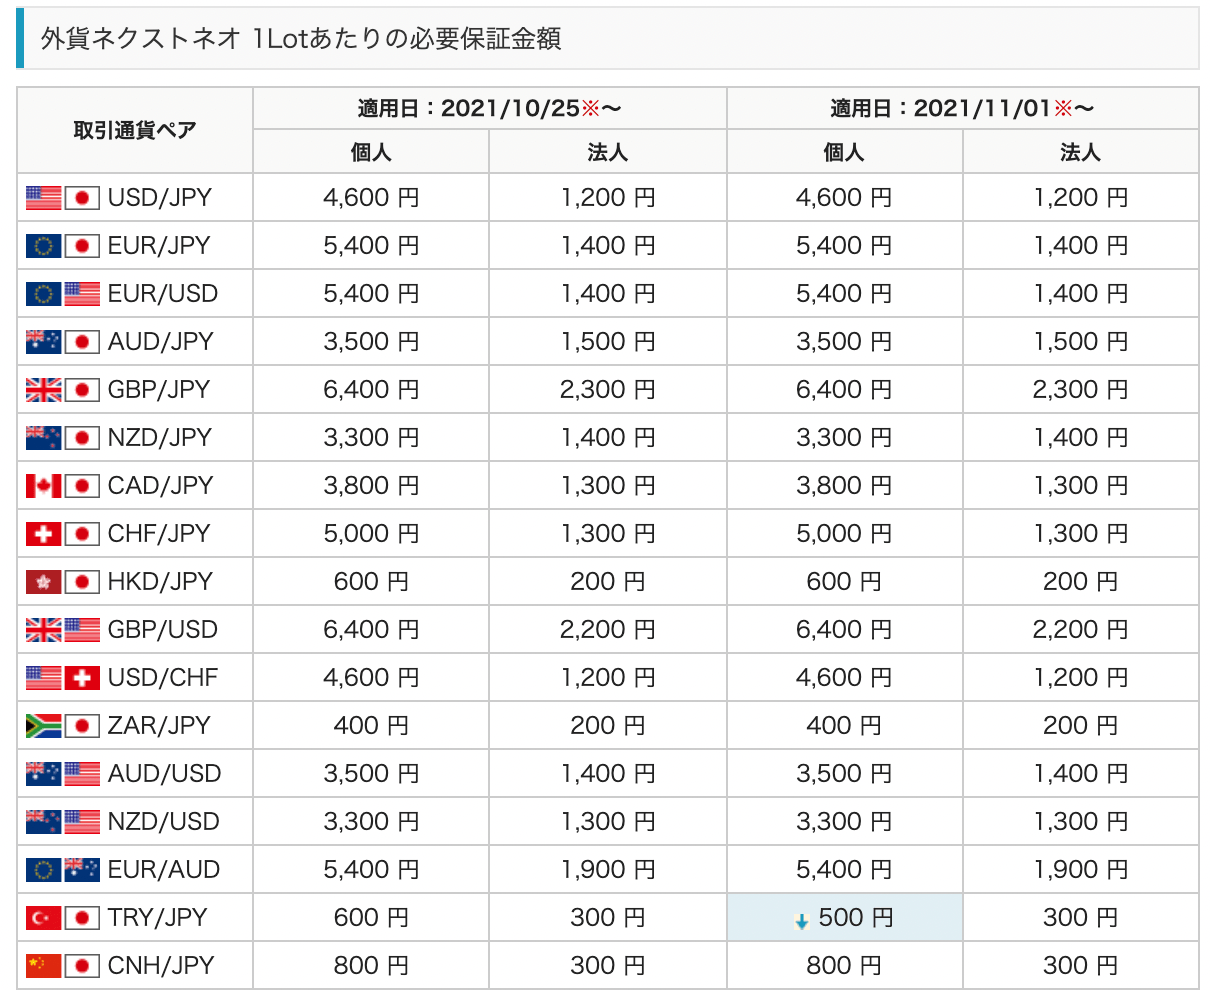The width and height of the screenshot is (1210, 990).
Task: Click the EU flag in EUR/AUD row
Action: pos(44,870)
